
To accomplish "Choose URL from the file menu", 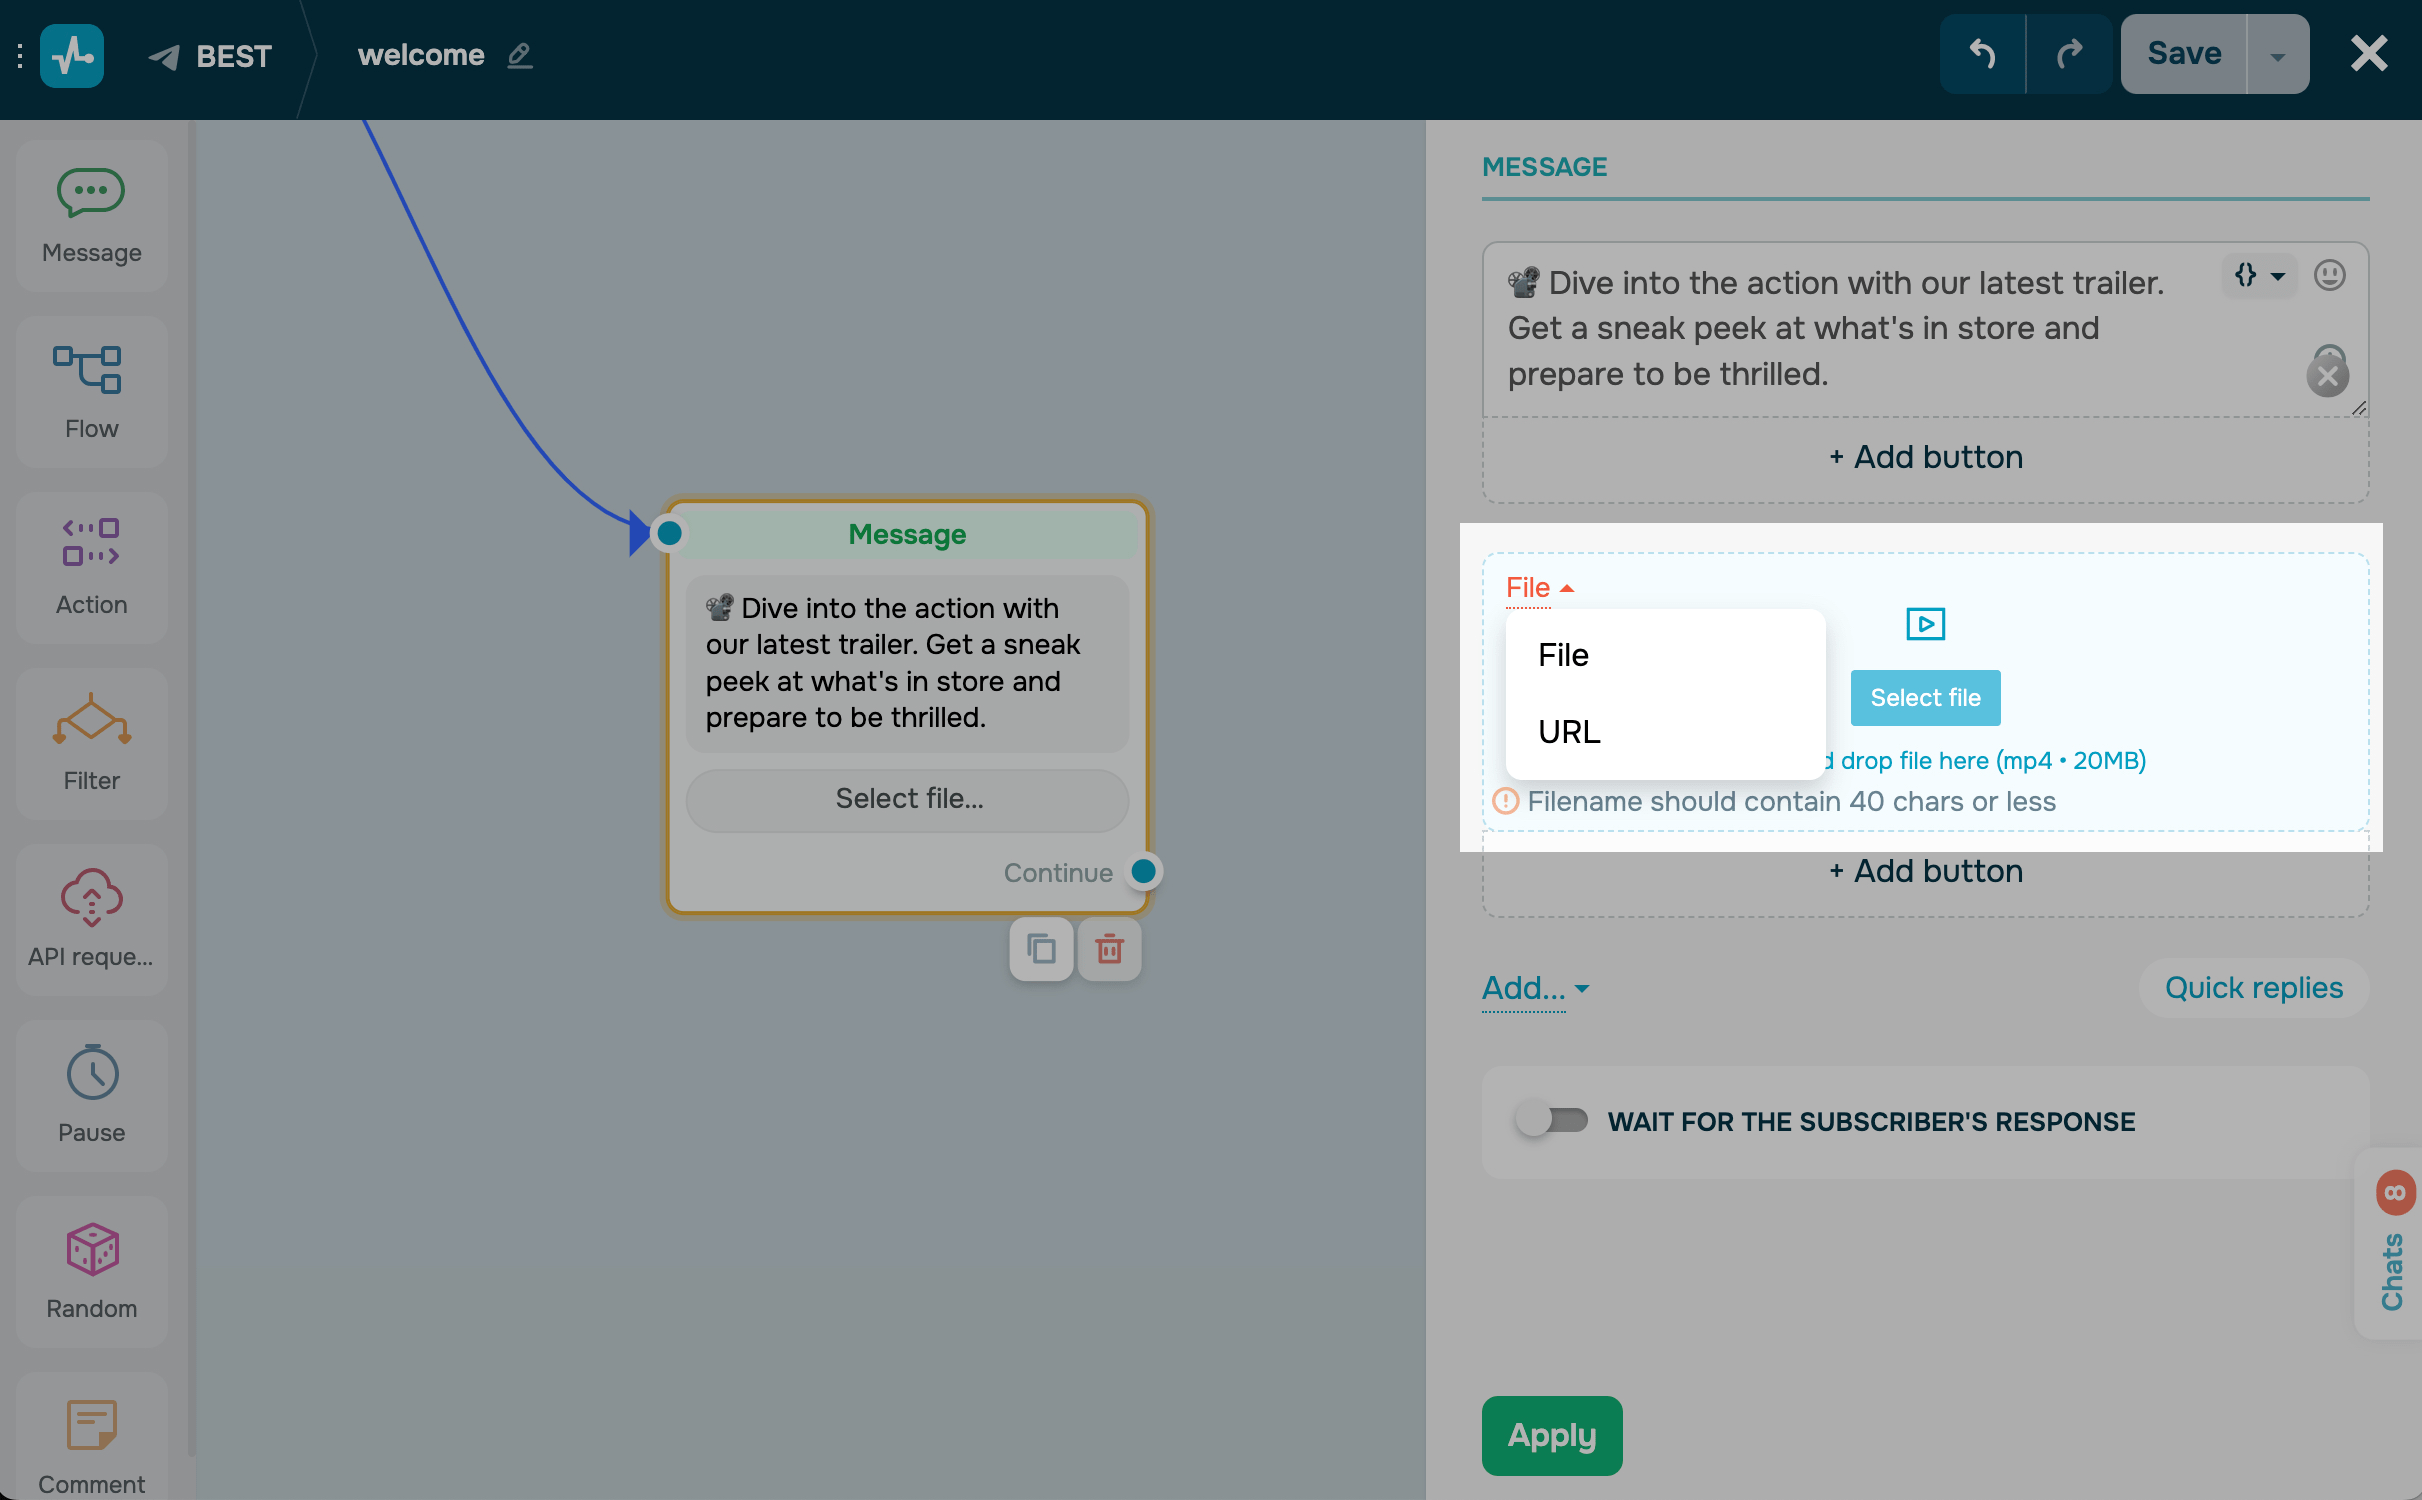I will coord(1569,732).
